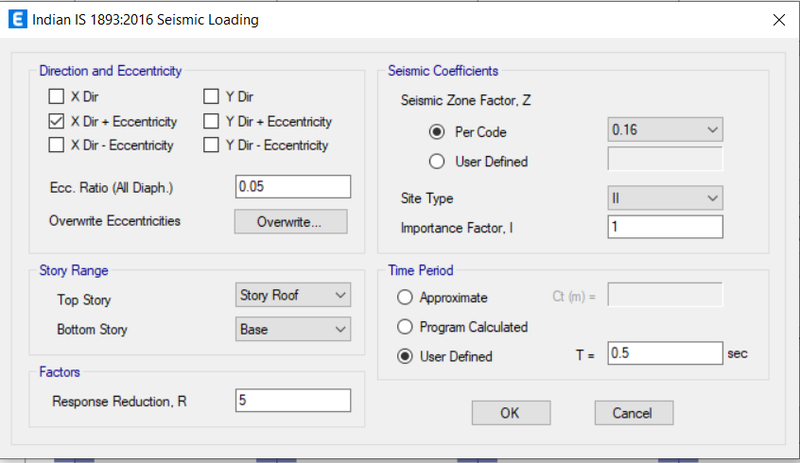Expand the Site Type dropdown
Image resolution: width=800 pixels, height=463 pixels.
[665, 198]
